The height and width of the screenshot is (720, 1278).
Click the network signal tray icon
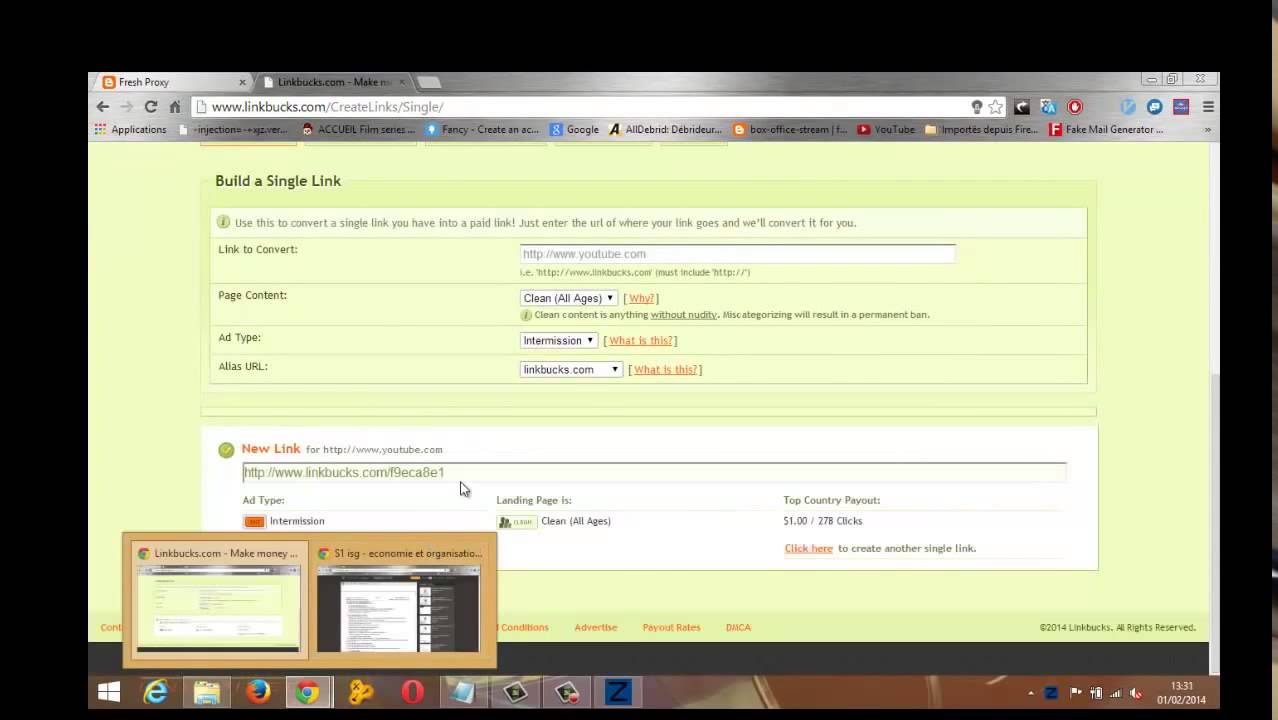click(1116, 693)
